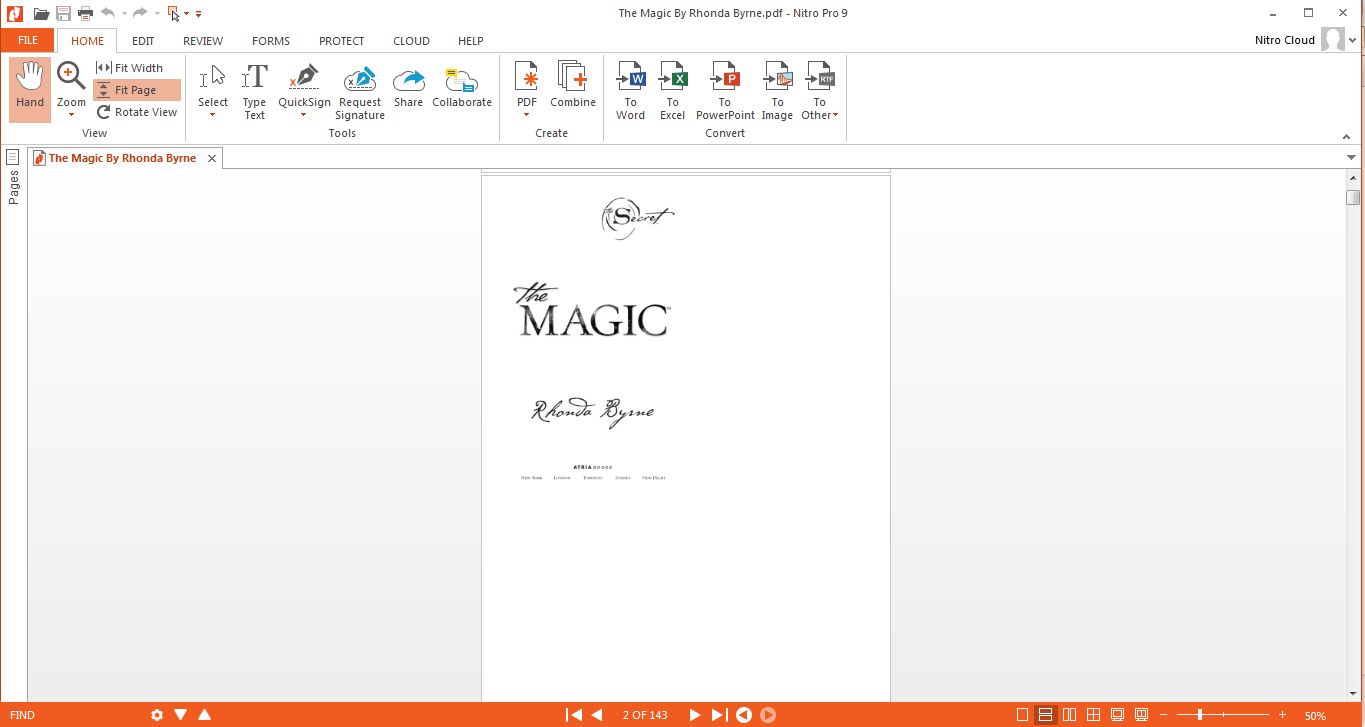Viewport: 1365px width, 727px height.
Task: Click the Create PDF icon
Action: click(526, 77)
